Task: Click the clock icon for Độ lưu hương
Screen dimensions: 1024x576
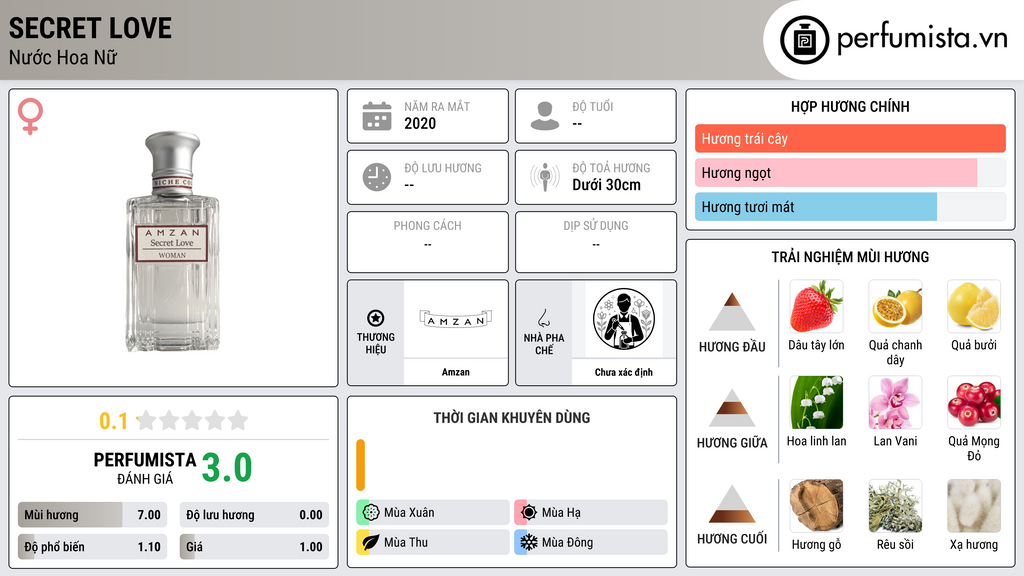Action: click(377, 177)
